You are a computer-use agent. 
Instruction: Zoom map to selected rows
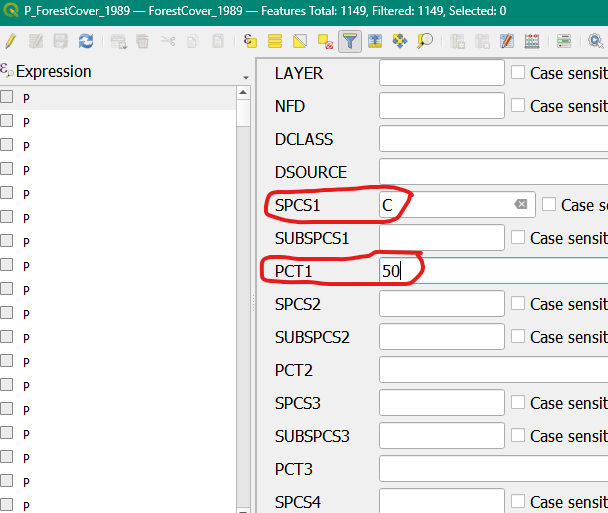click(425, 41)
